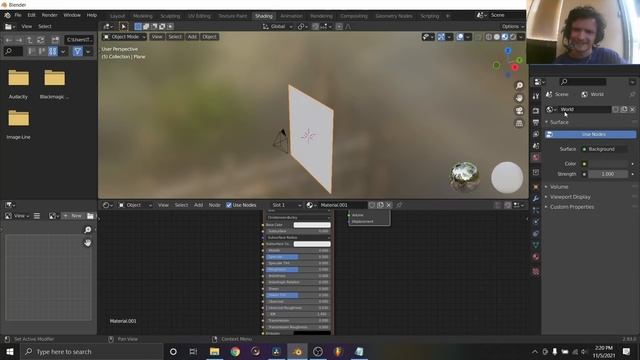Click New image button in image editor
The height and width of the screenshot is (360, 640).
click(73, 216)
